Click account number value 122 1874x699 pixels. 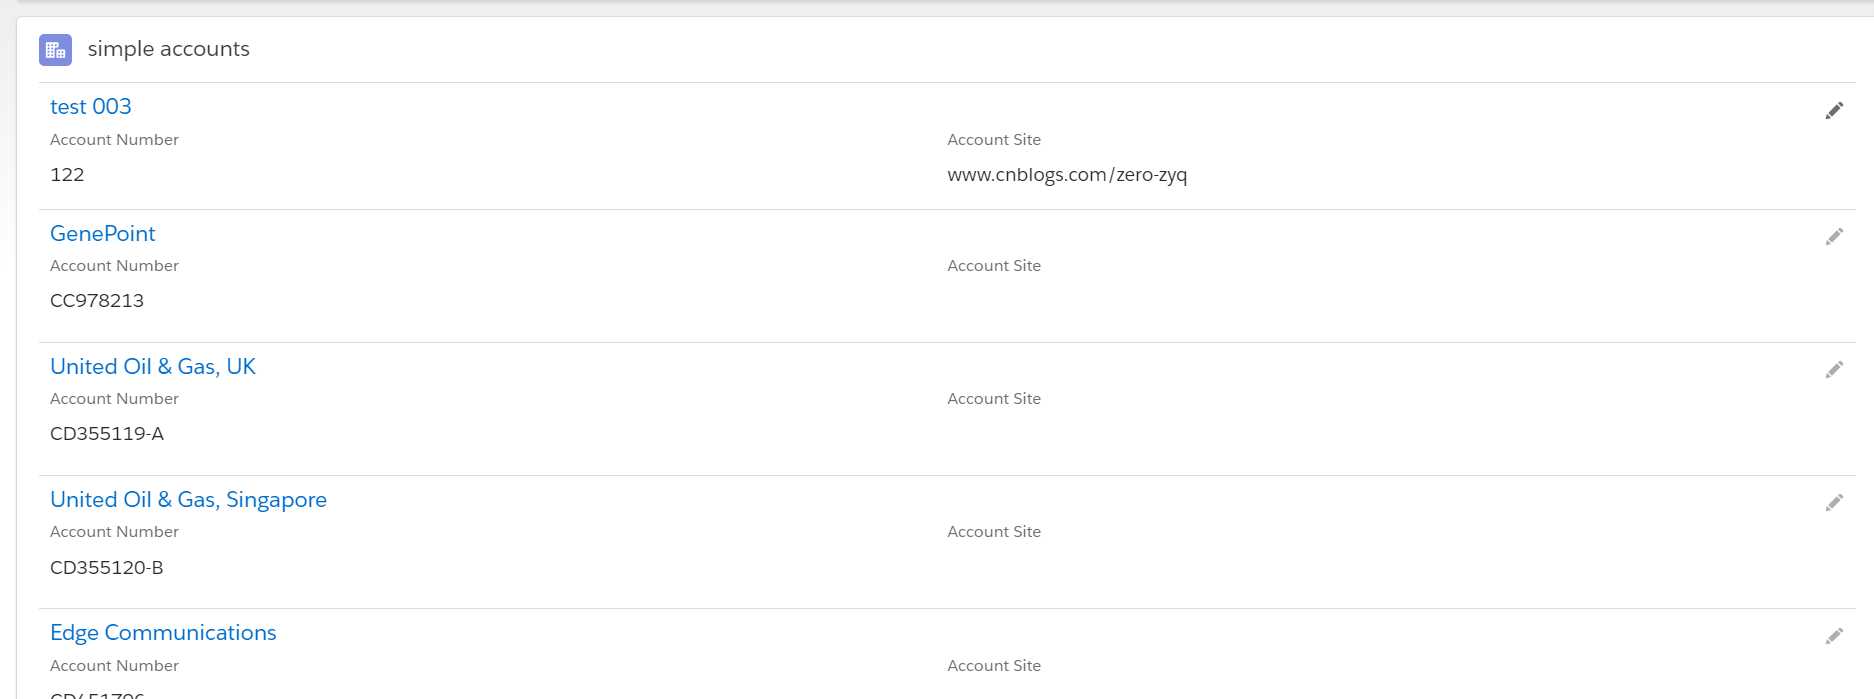point(67,175)
